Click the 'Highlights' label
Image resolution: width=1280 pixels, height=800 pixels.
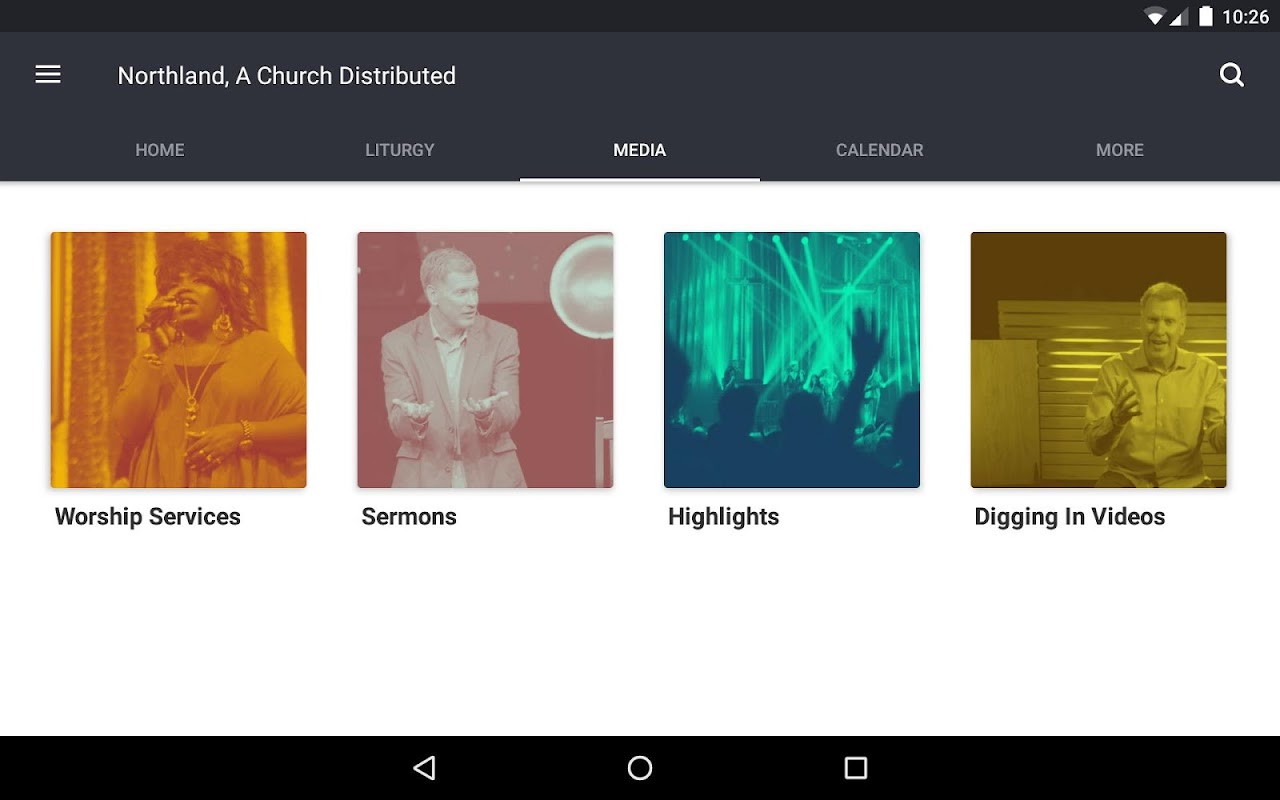pyautogui.click(x=724, y=517)
